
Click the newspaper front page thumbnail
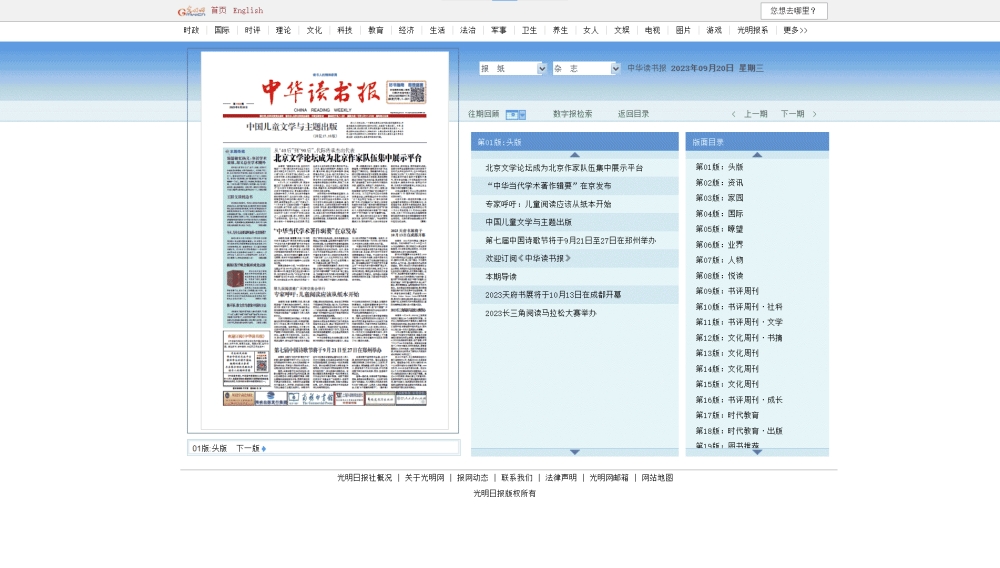(325, 241)
